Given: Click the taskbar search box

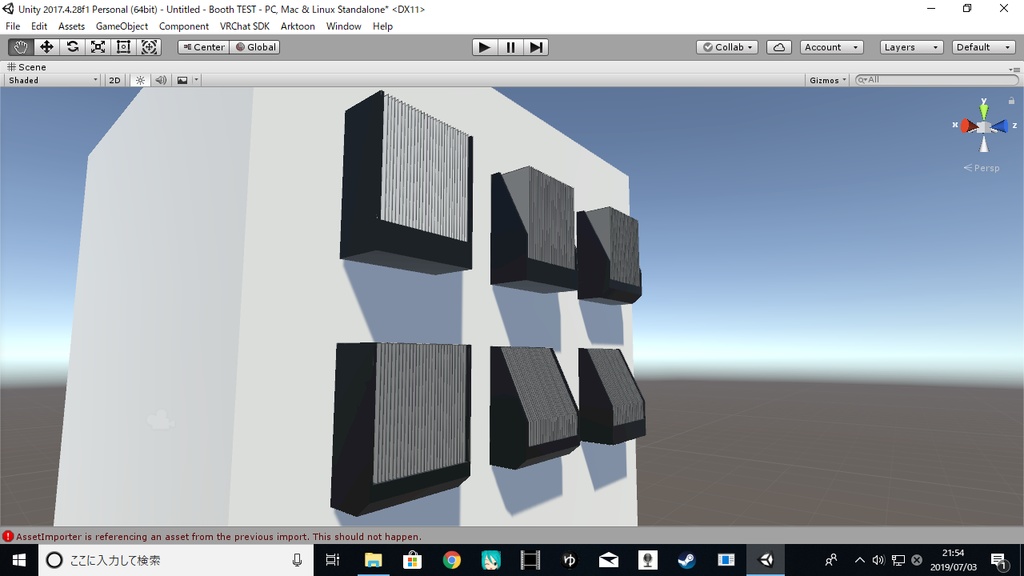Looking at the screenshot, I should (176, 560).
